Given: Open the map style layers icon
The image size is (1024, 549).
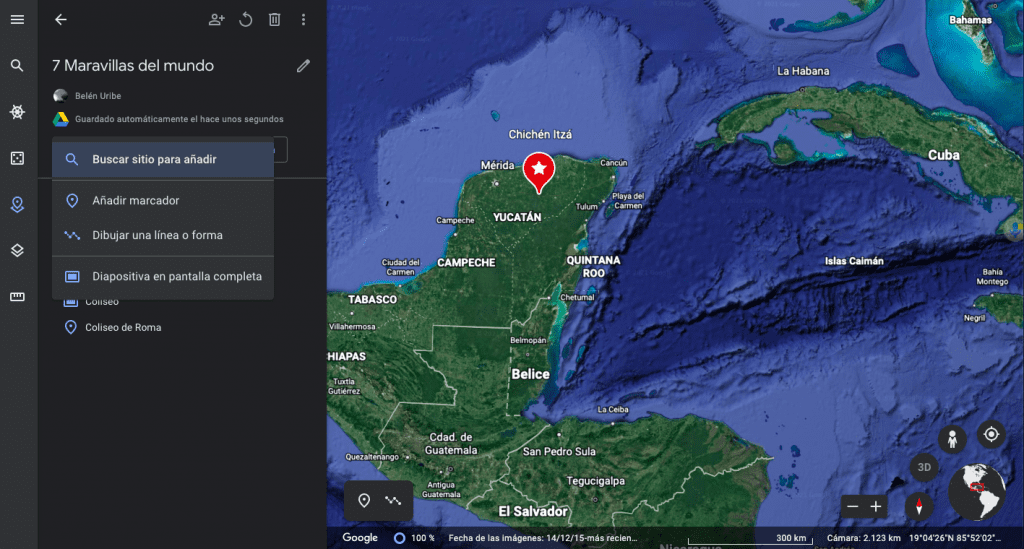Looking at the screenshot, I should pos(17,250).
